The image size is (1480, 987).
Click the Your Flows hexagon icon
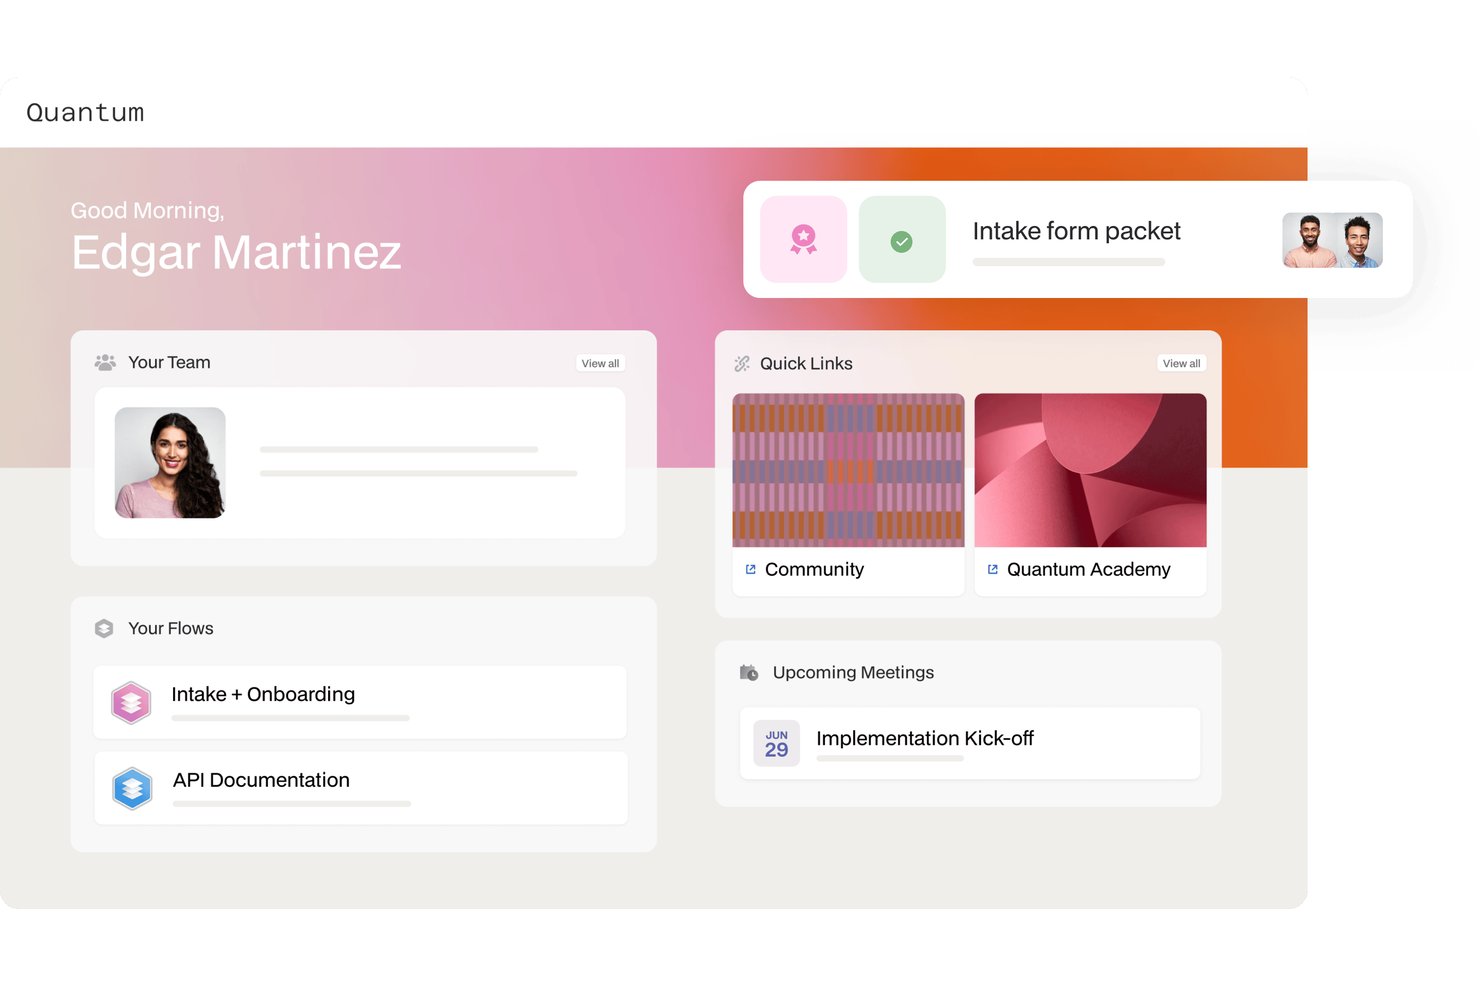pos(104,628)
